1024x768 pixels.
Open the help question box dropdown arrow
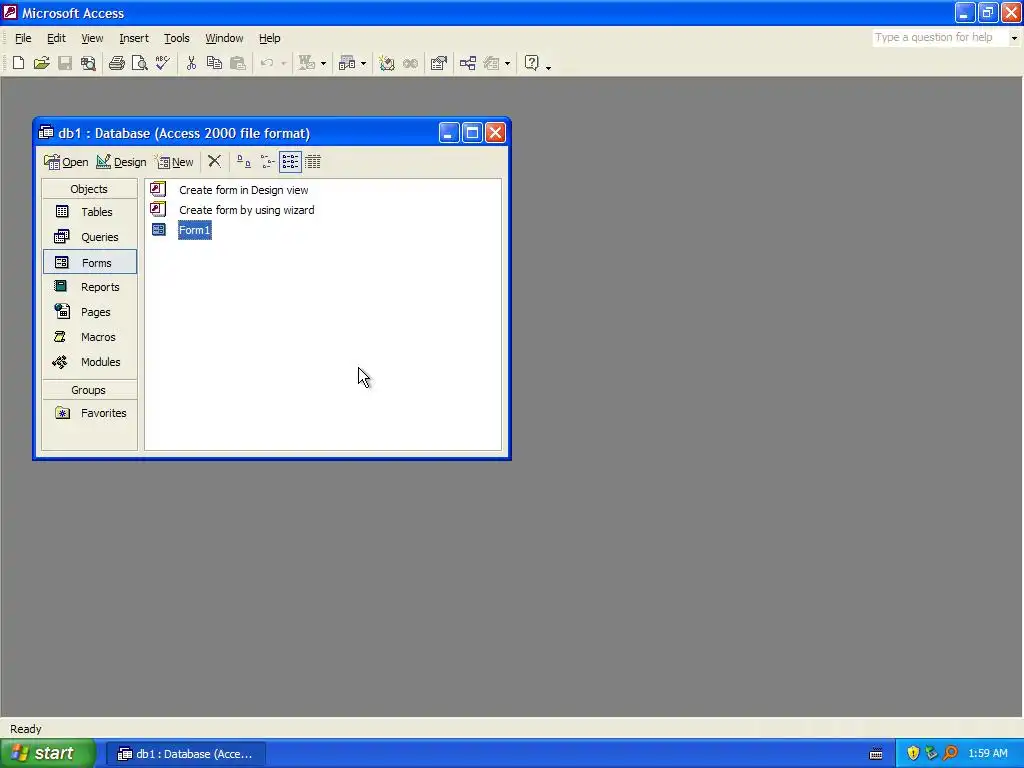coord(1014,38)
